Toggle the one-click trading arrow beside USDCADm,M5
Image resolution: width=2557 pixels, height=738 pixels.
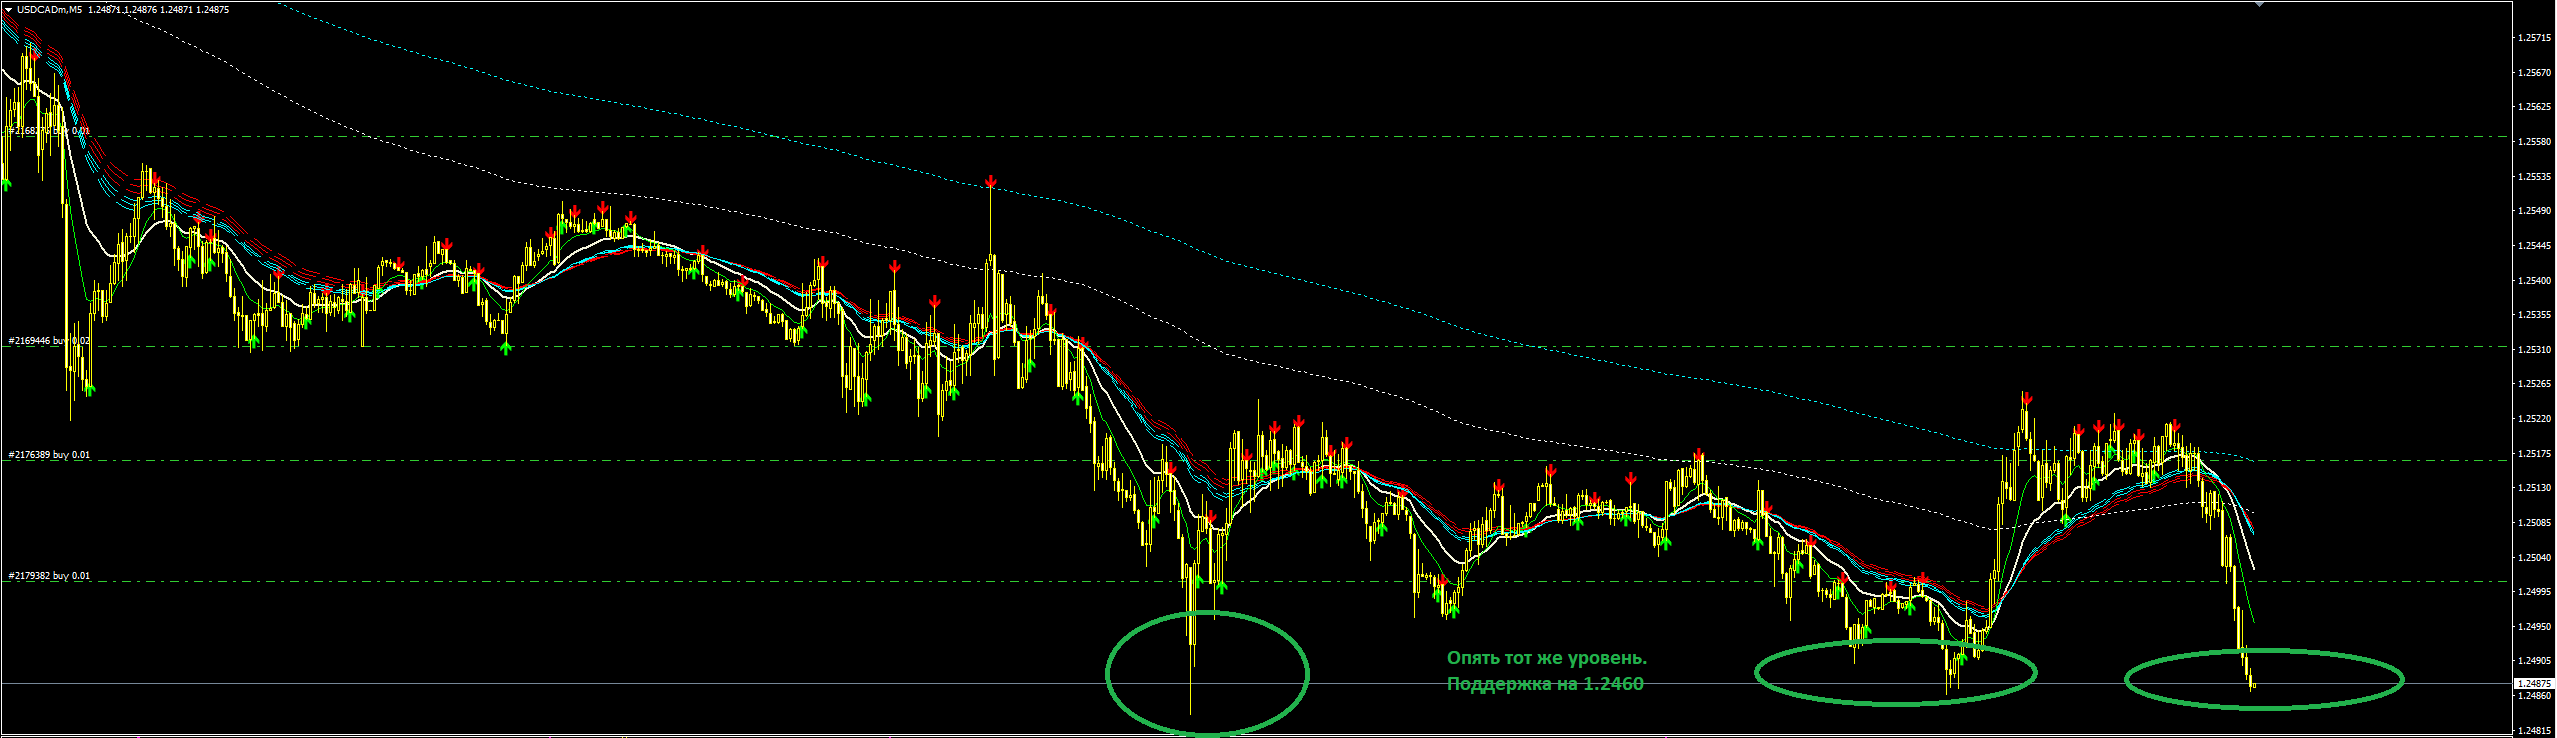coord(8,10)
